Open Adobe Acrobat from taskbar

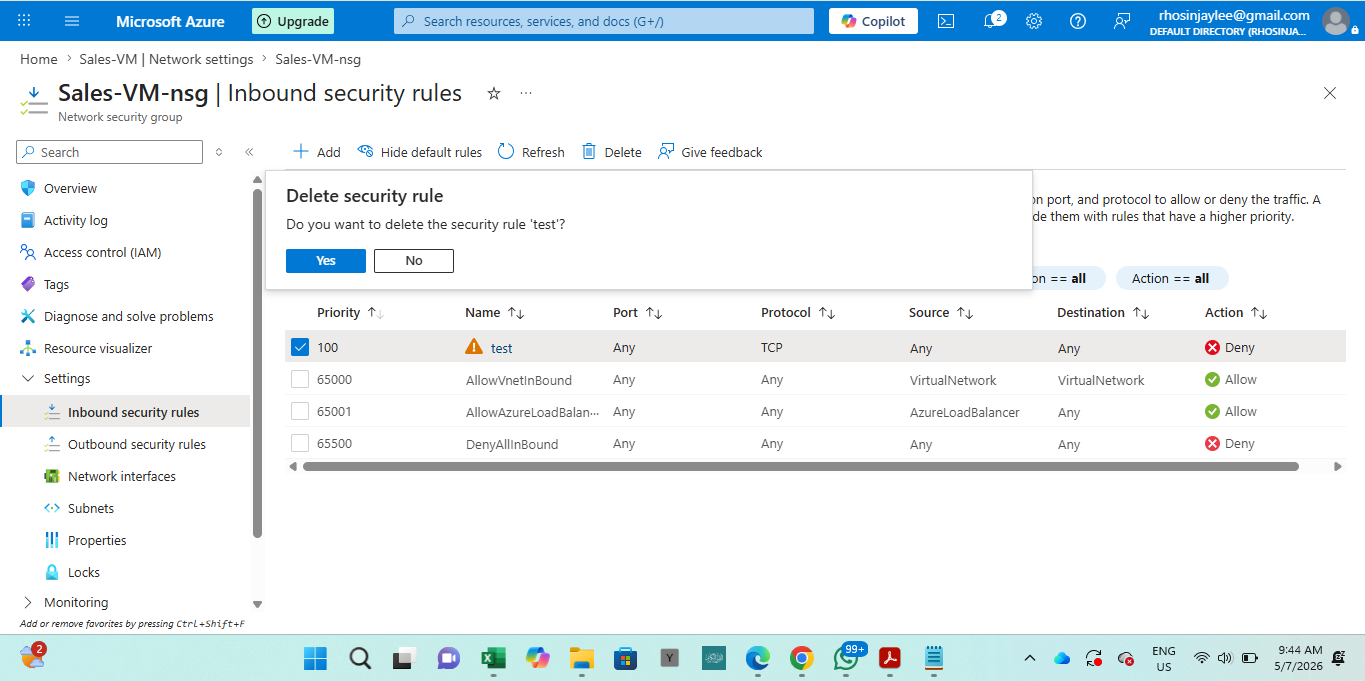click(x=889, y=658)
